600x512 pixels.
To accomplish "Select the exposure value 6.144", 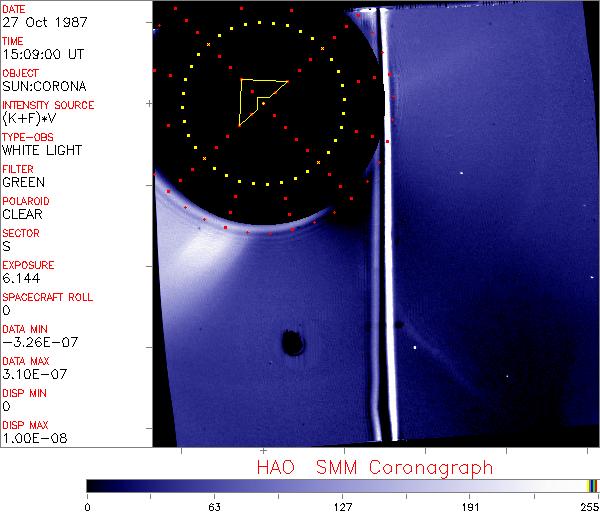I will (21, 278).
